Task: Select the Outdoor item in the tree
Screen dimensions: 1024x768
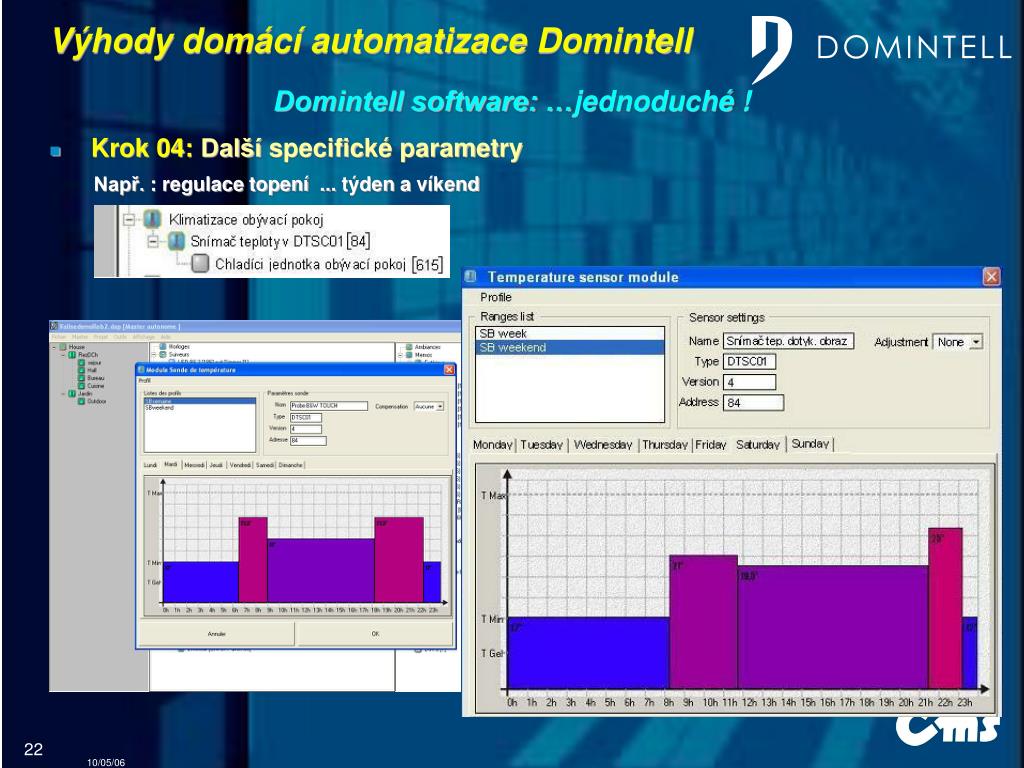Action: tap(97, 402)
